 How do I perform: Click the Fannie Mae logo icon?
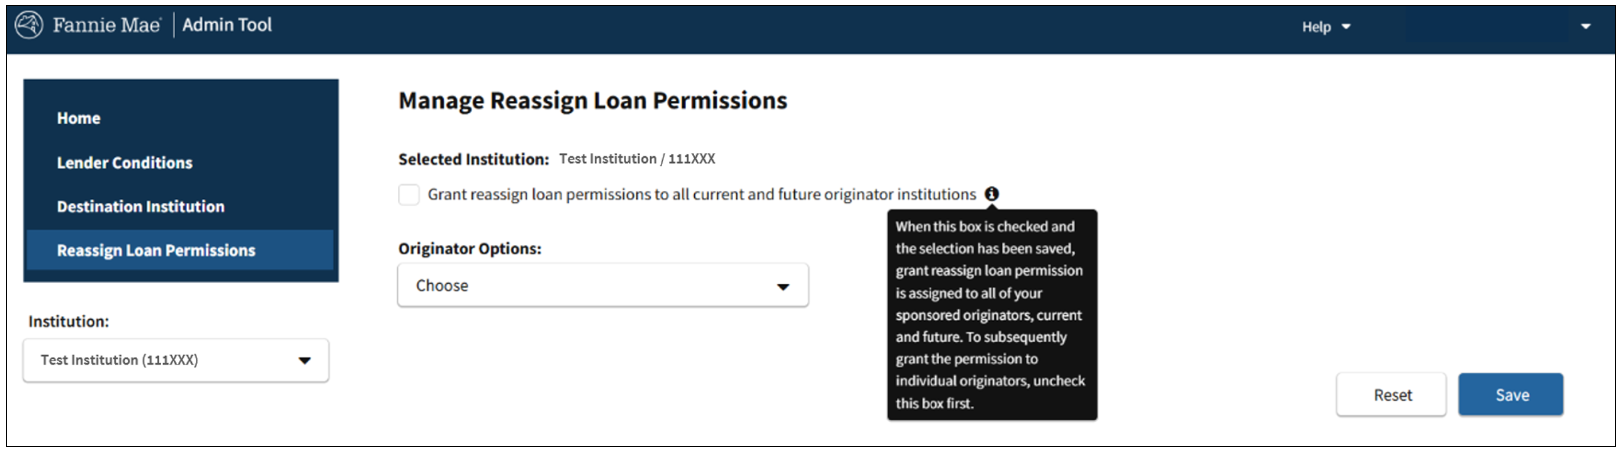[x=29, y=25]
